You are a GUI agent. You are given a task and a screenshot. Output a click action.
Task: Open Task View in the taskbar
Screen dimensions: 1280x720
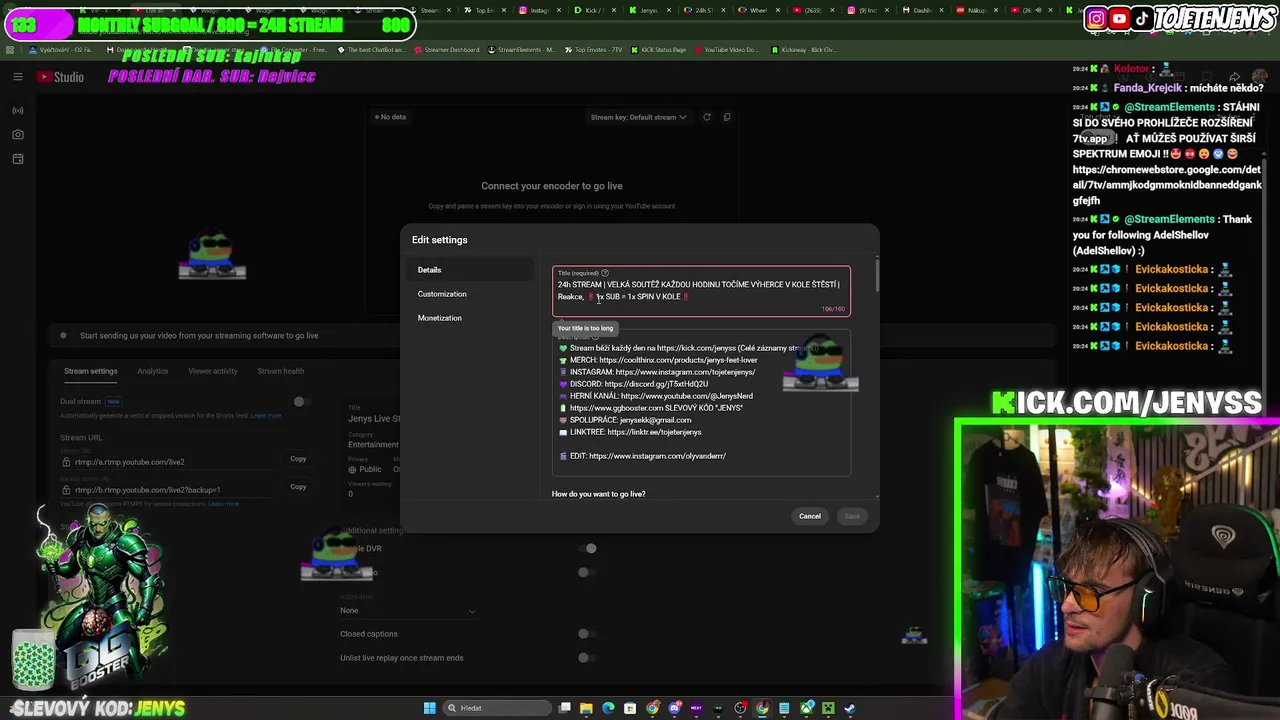[565, 708]
